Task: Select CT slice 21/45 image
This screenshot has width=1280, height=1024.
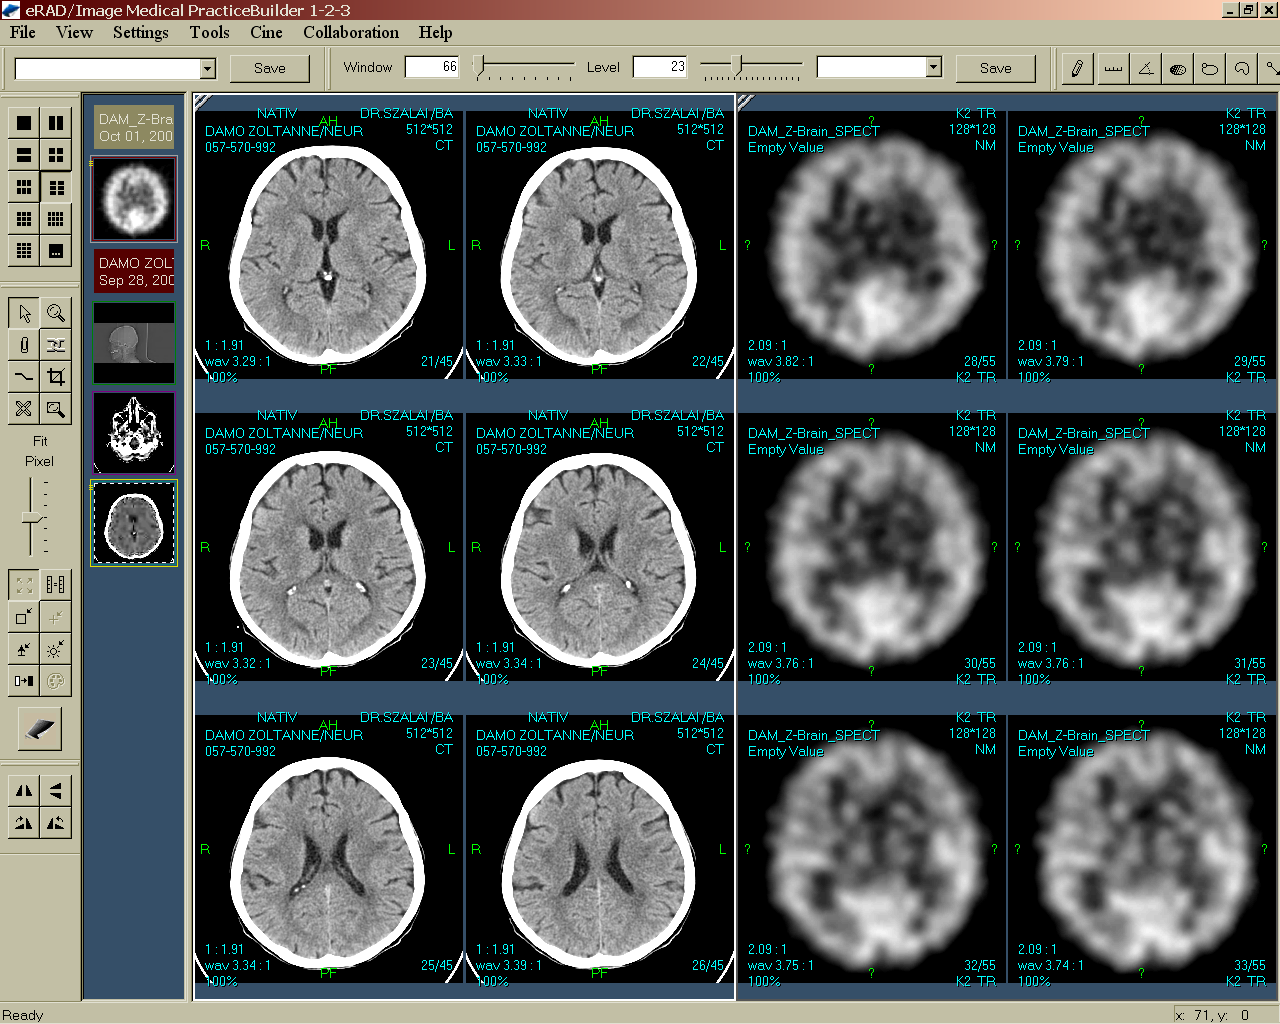Action: coord(329,245)
